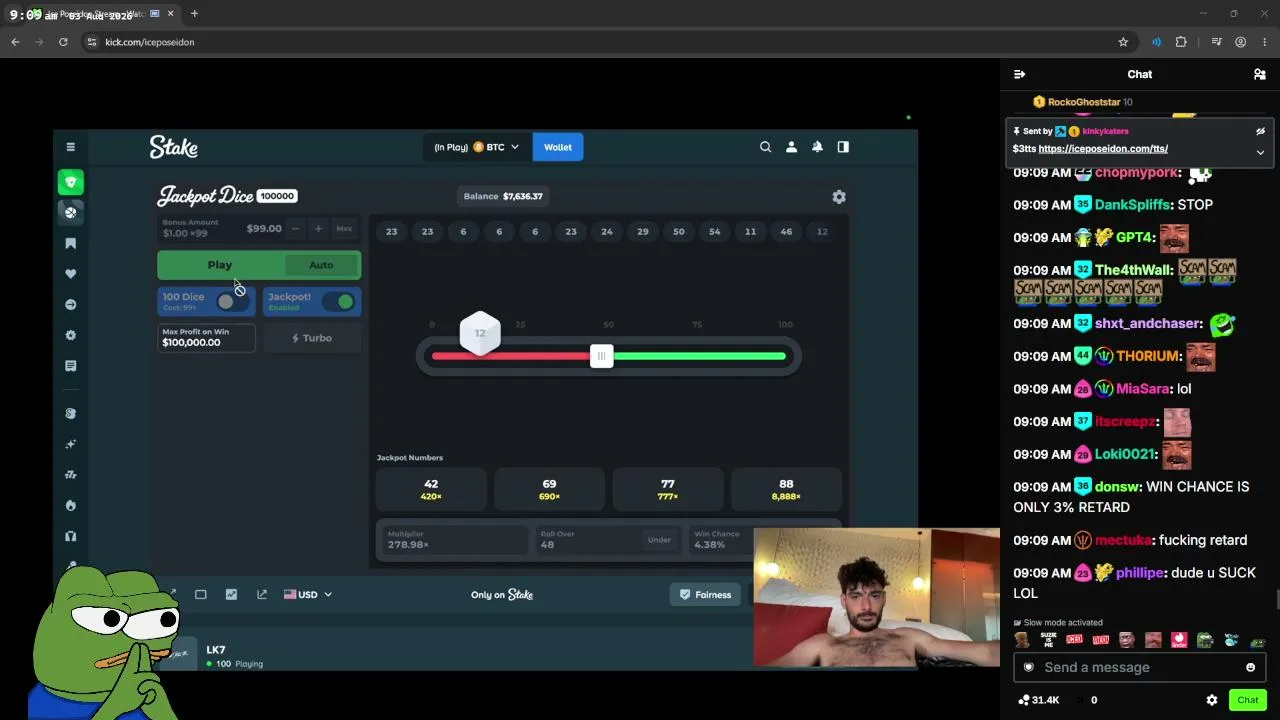Open phillipe chat username
The image size is (1280, 720).
(1140, 573)
